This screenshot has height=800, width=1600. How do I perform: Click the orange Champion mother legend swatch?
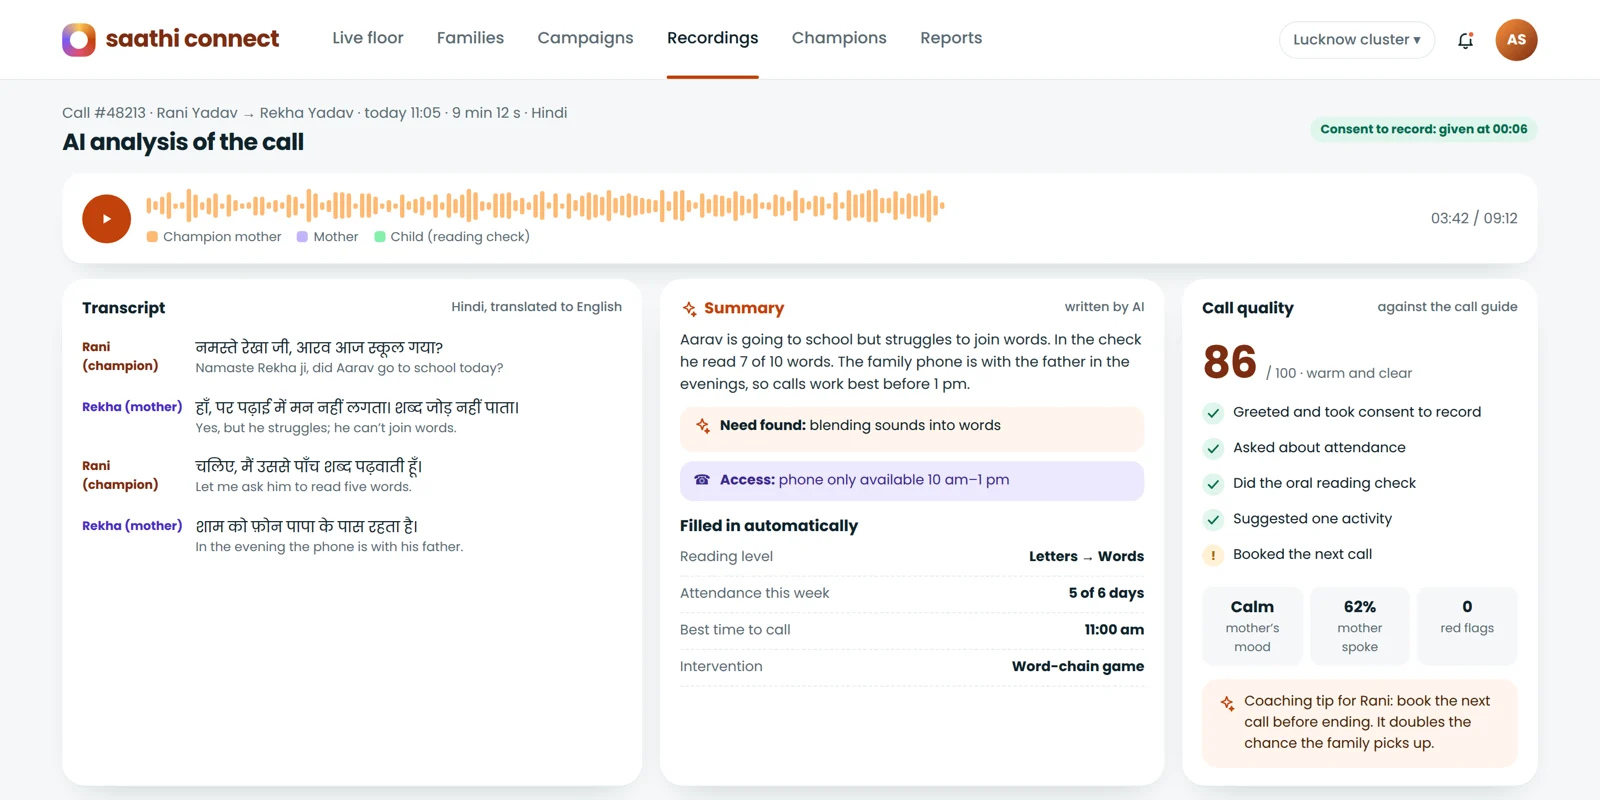click(x=152, y=237)
